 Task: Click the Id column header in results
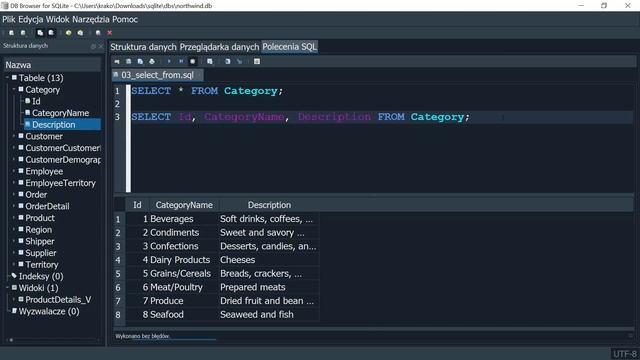tap(137, 205)
